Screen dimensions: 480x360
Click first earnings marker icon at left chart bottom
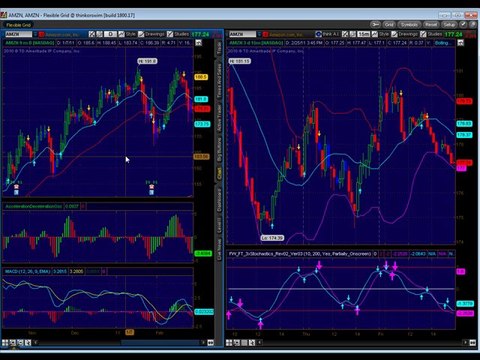click(16, 187)
